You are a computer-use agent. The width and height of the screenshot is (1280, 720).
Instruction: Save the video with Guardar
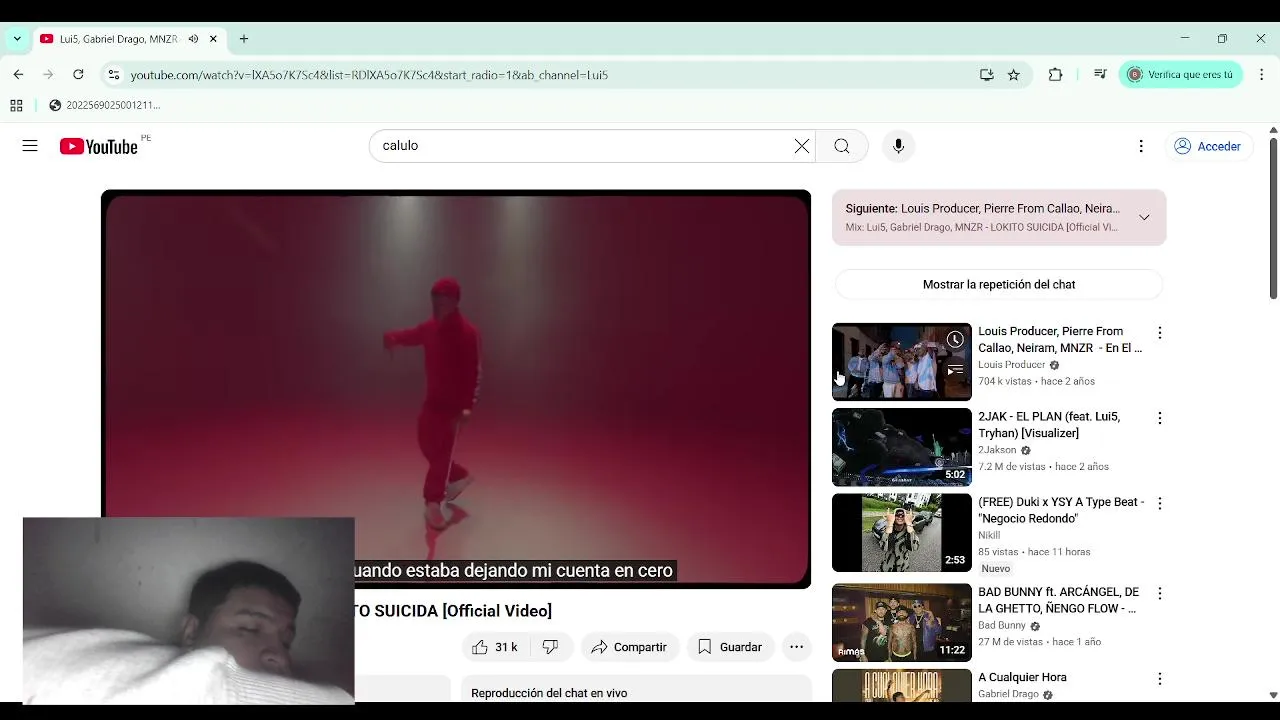pyautogui.click(x=730, y=647)
